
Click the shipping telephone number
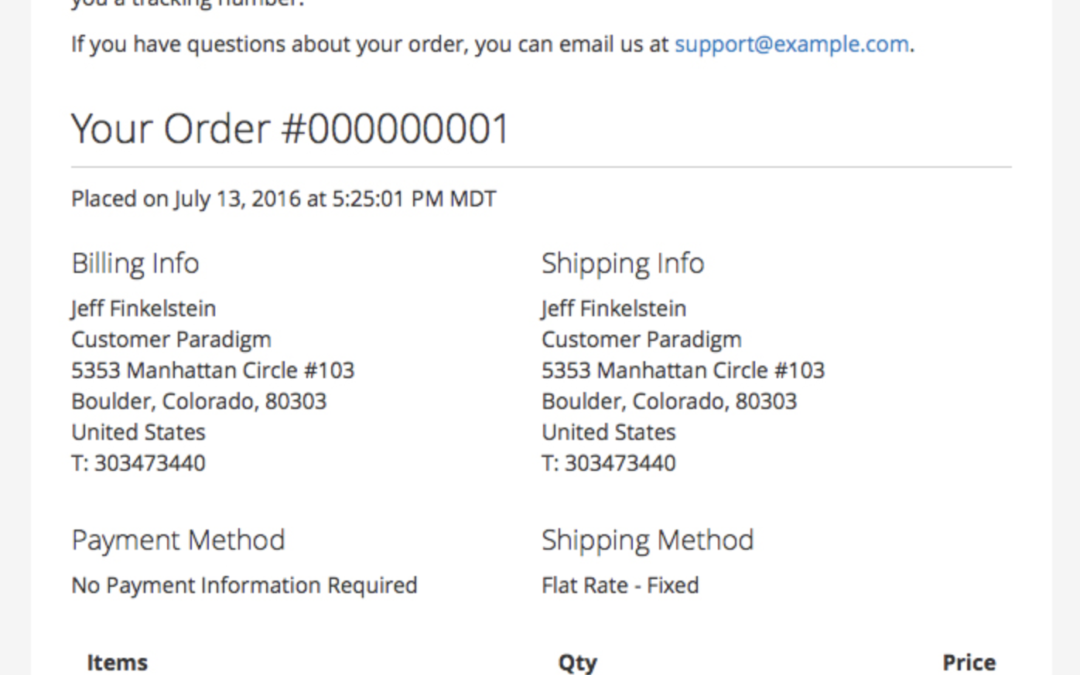click(x=609, y=463)
